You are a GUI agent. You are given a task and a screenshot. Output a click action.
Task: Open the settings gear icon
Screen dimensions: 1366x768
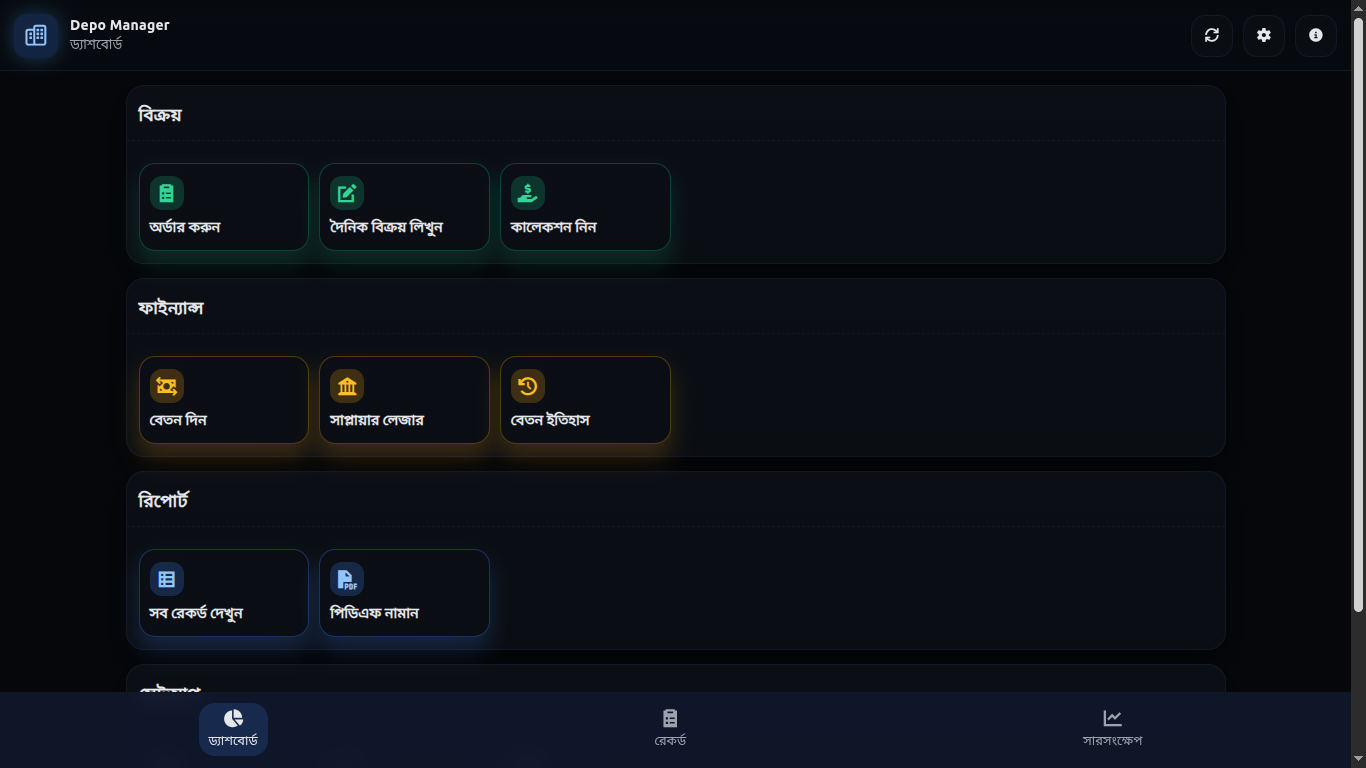point(1263,35)
